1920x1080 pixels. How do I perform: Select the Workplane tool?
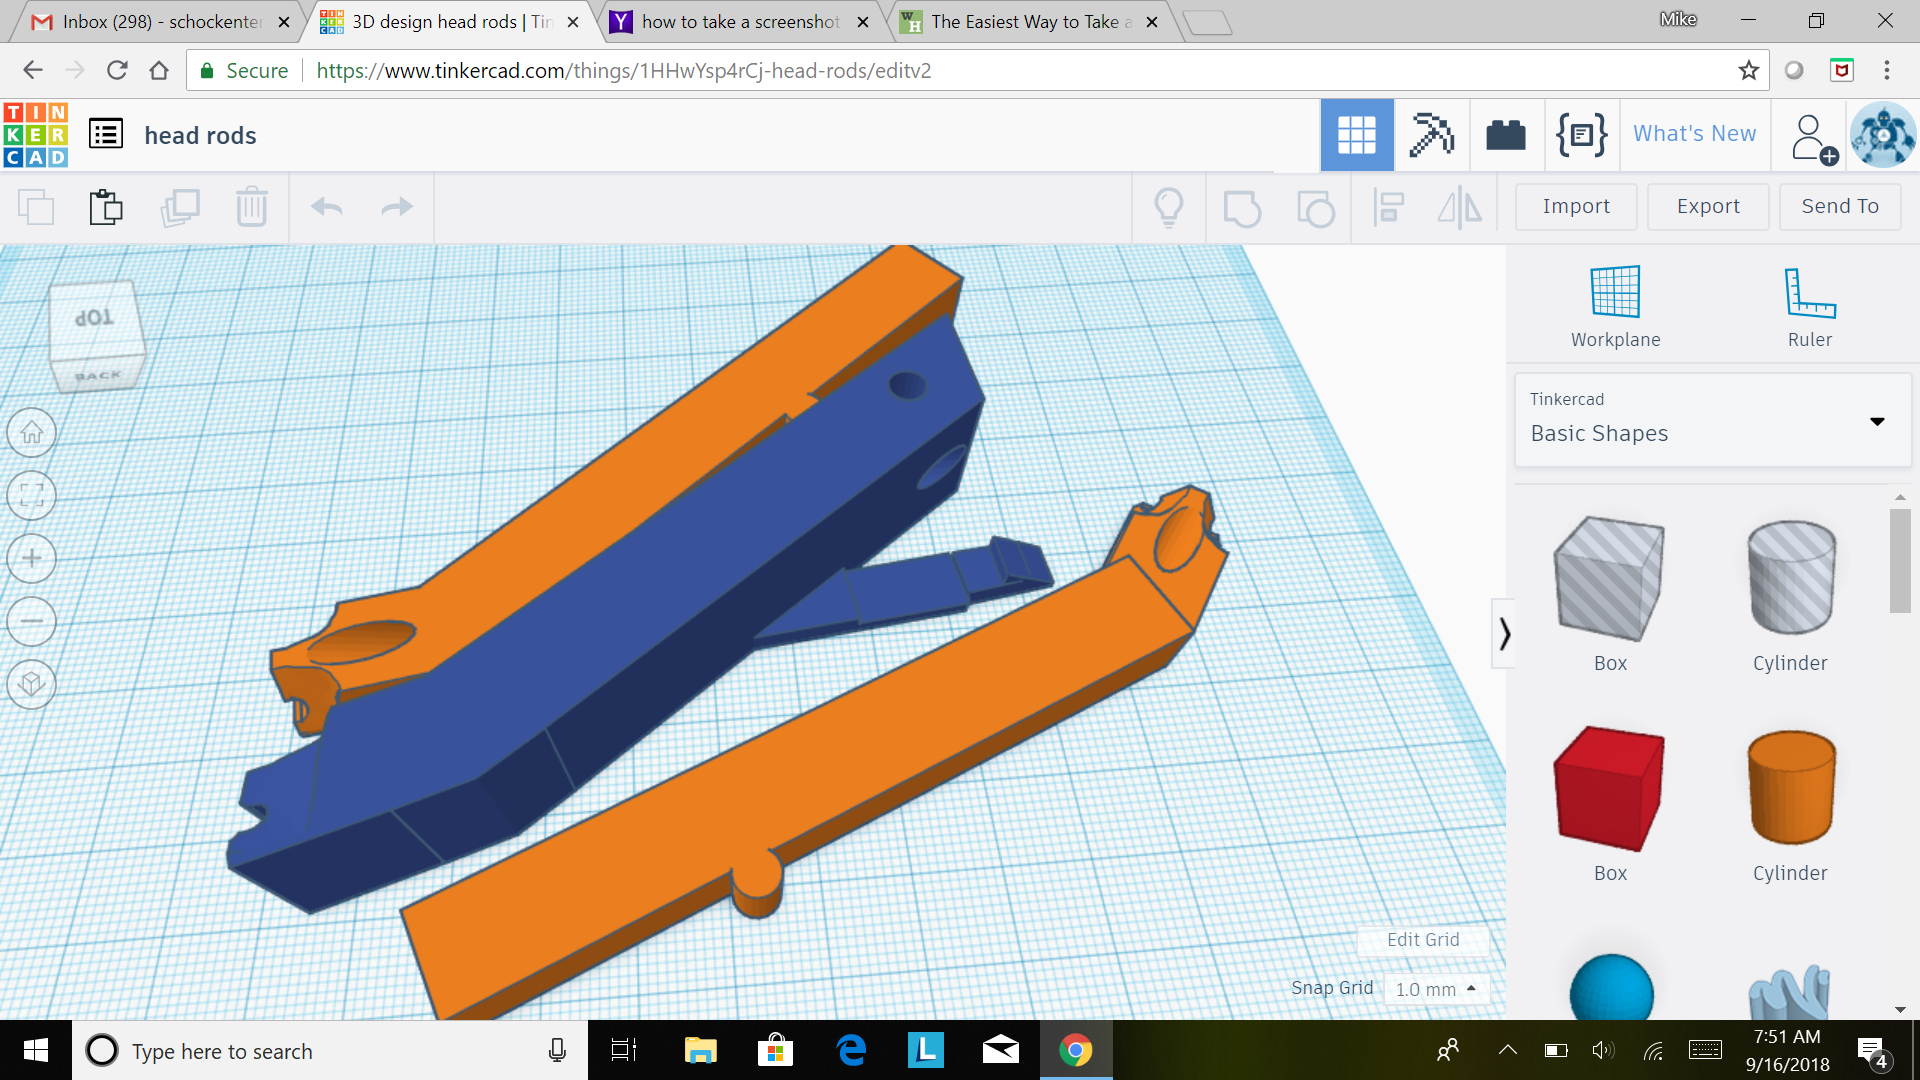(x=1615, y=307)
